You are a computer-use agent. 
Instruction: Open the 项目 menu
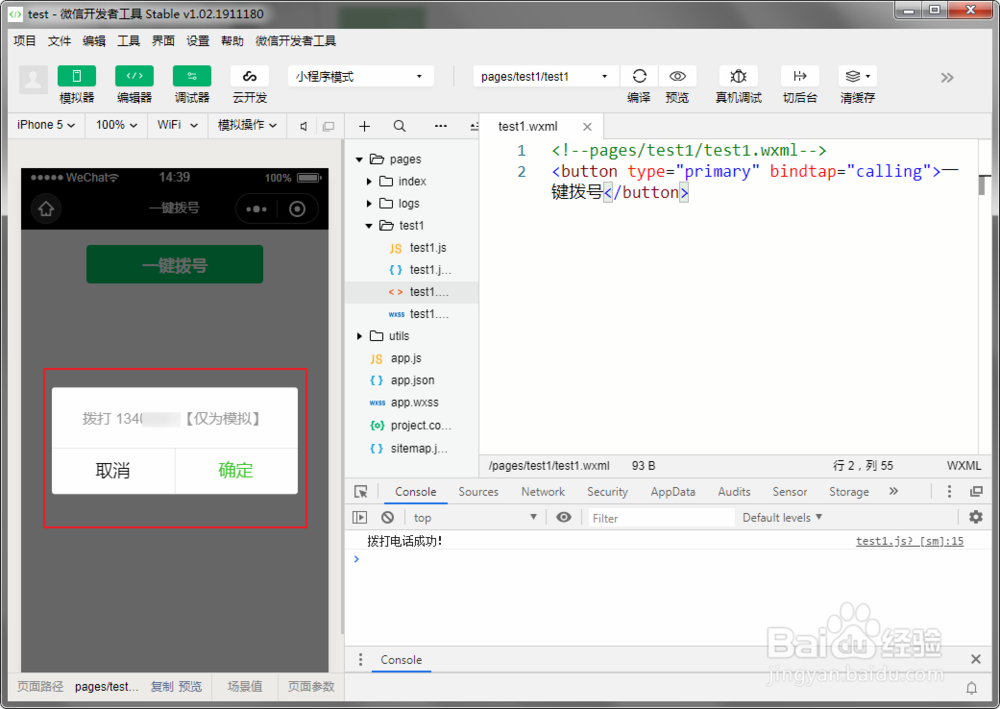click(x=25, y=41)
